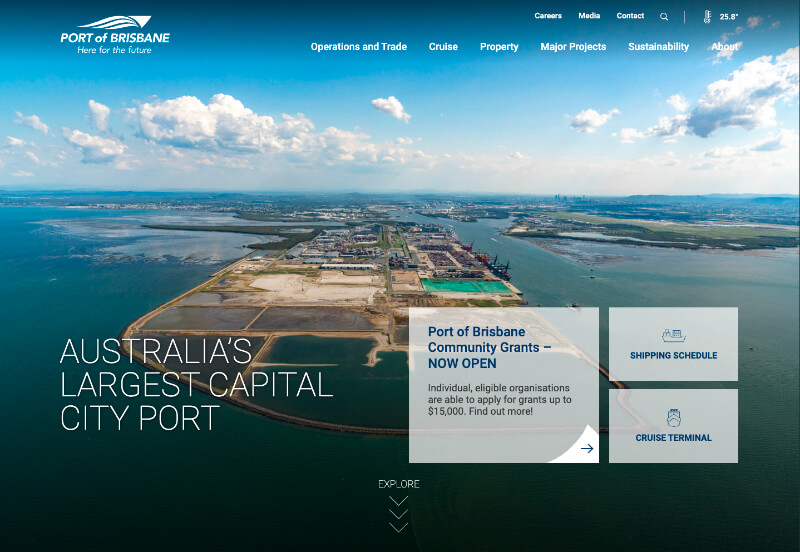
Task: Select Major Projects in the navigation
Action: coord(573,47)
